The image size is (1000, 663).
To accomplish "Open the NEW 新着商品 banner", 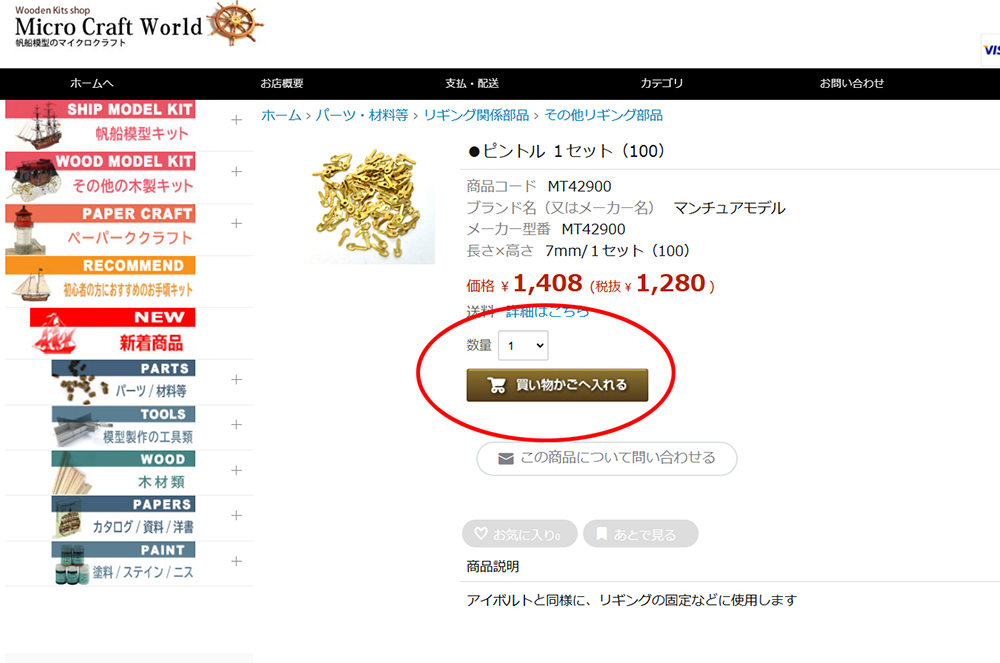I will click(x=112, y=333).
